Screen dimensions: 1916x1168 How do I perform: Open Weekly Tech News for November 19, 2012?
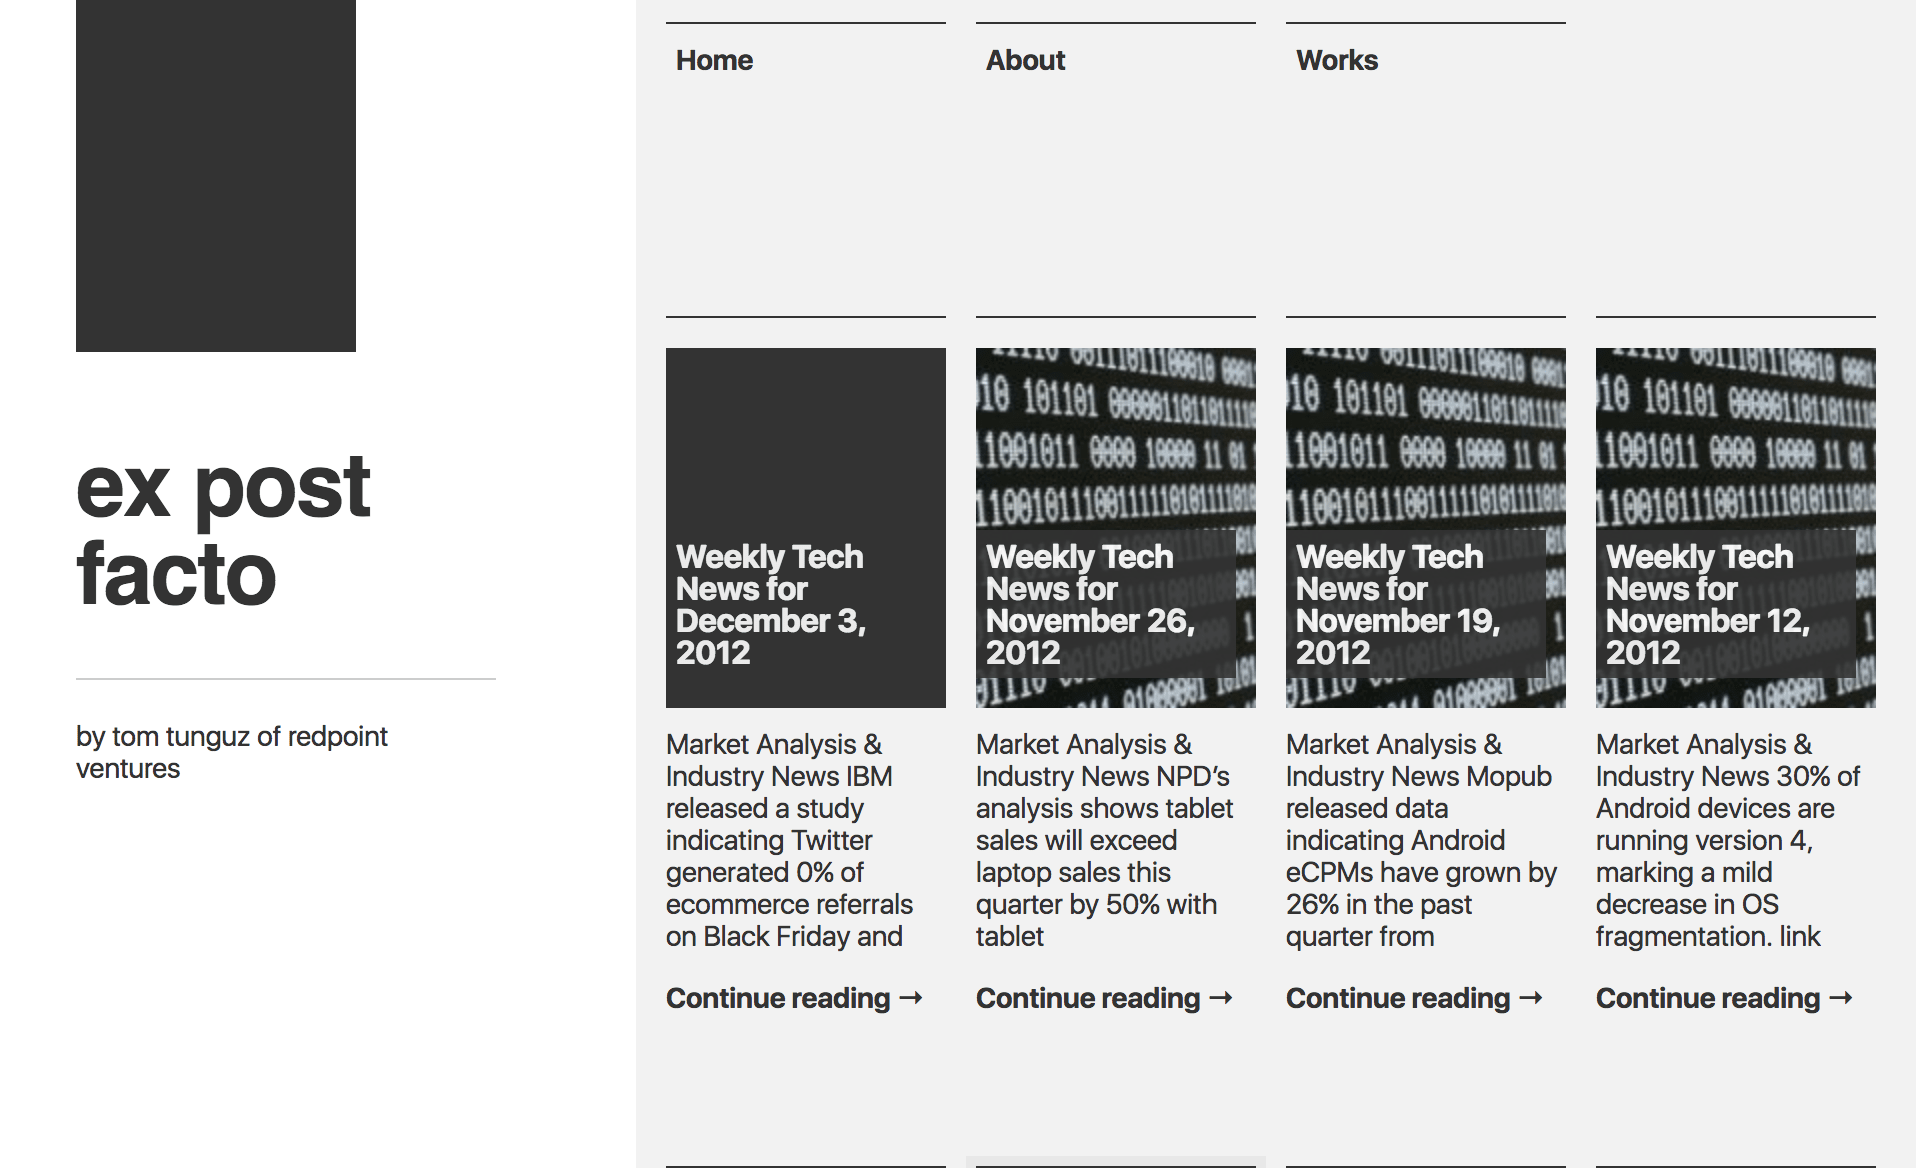pyautogui.click(x=1398, y=604)
